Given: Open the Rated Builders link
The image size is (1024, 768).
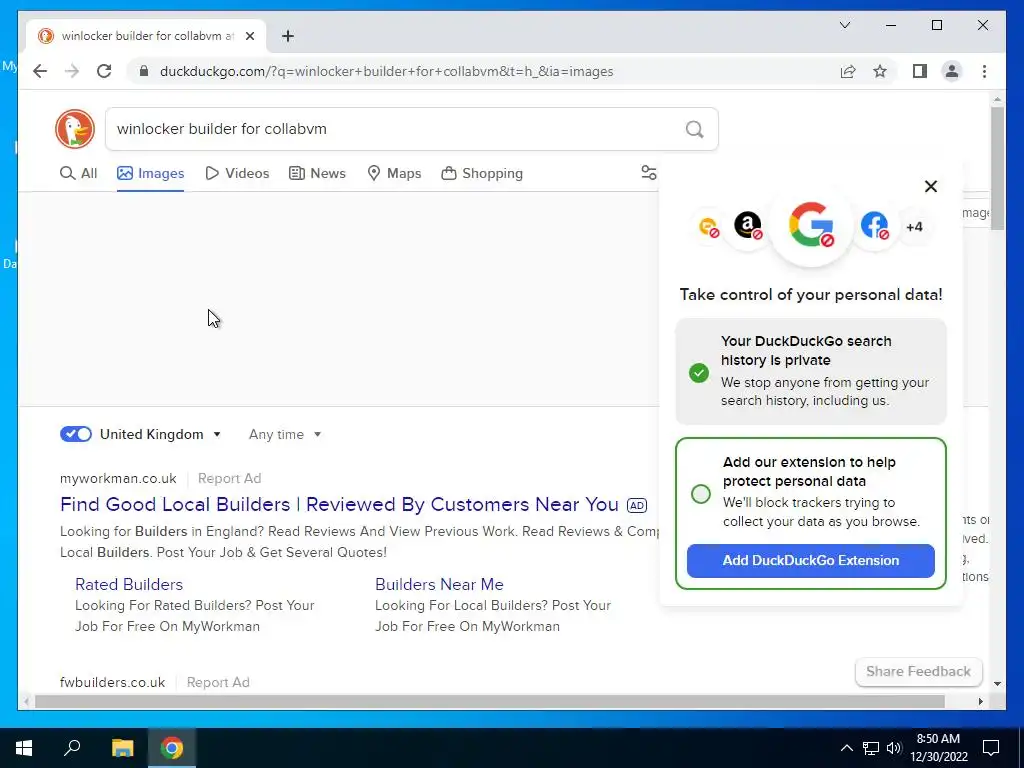Looking at the screenshot, I should pyautogui.click(x=129, y=584).
